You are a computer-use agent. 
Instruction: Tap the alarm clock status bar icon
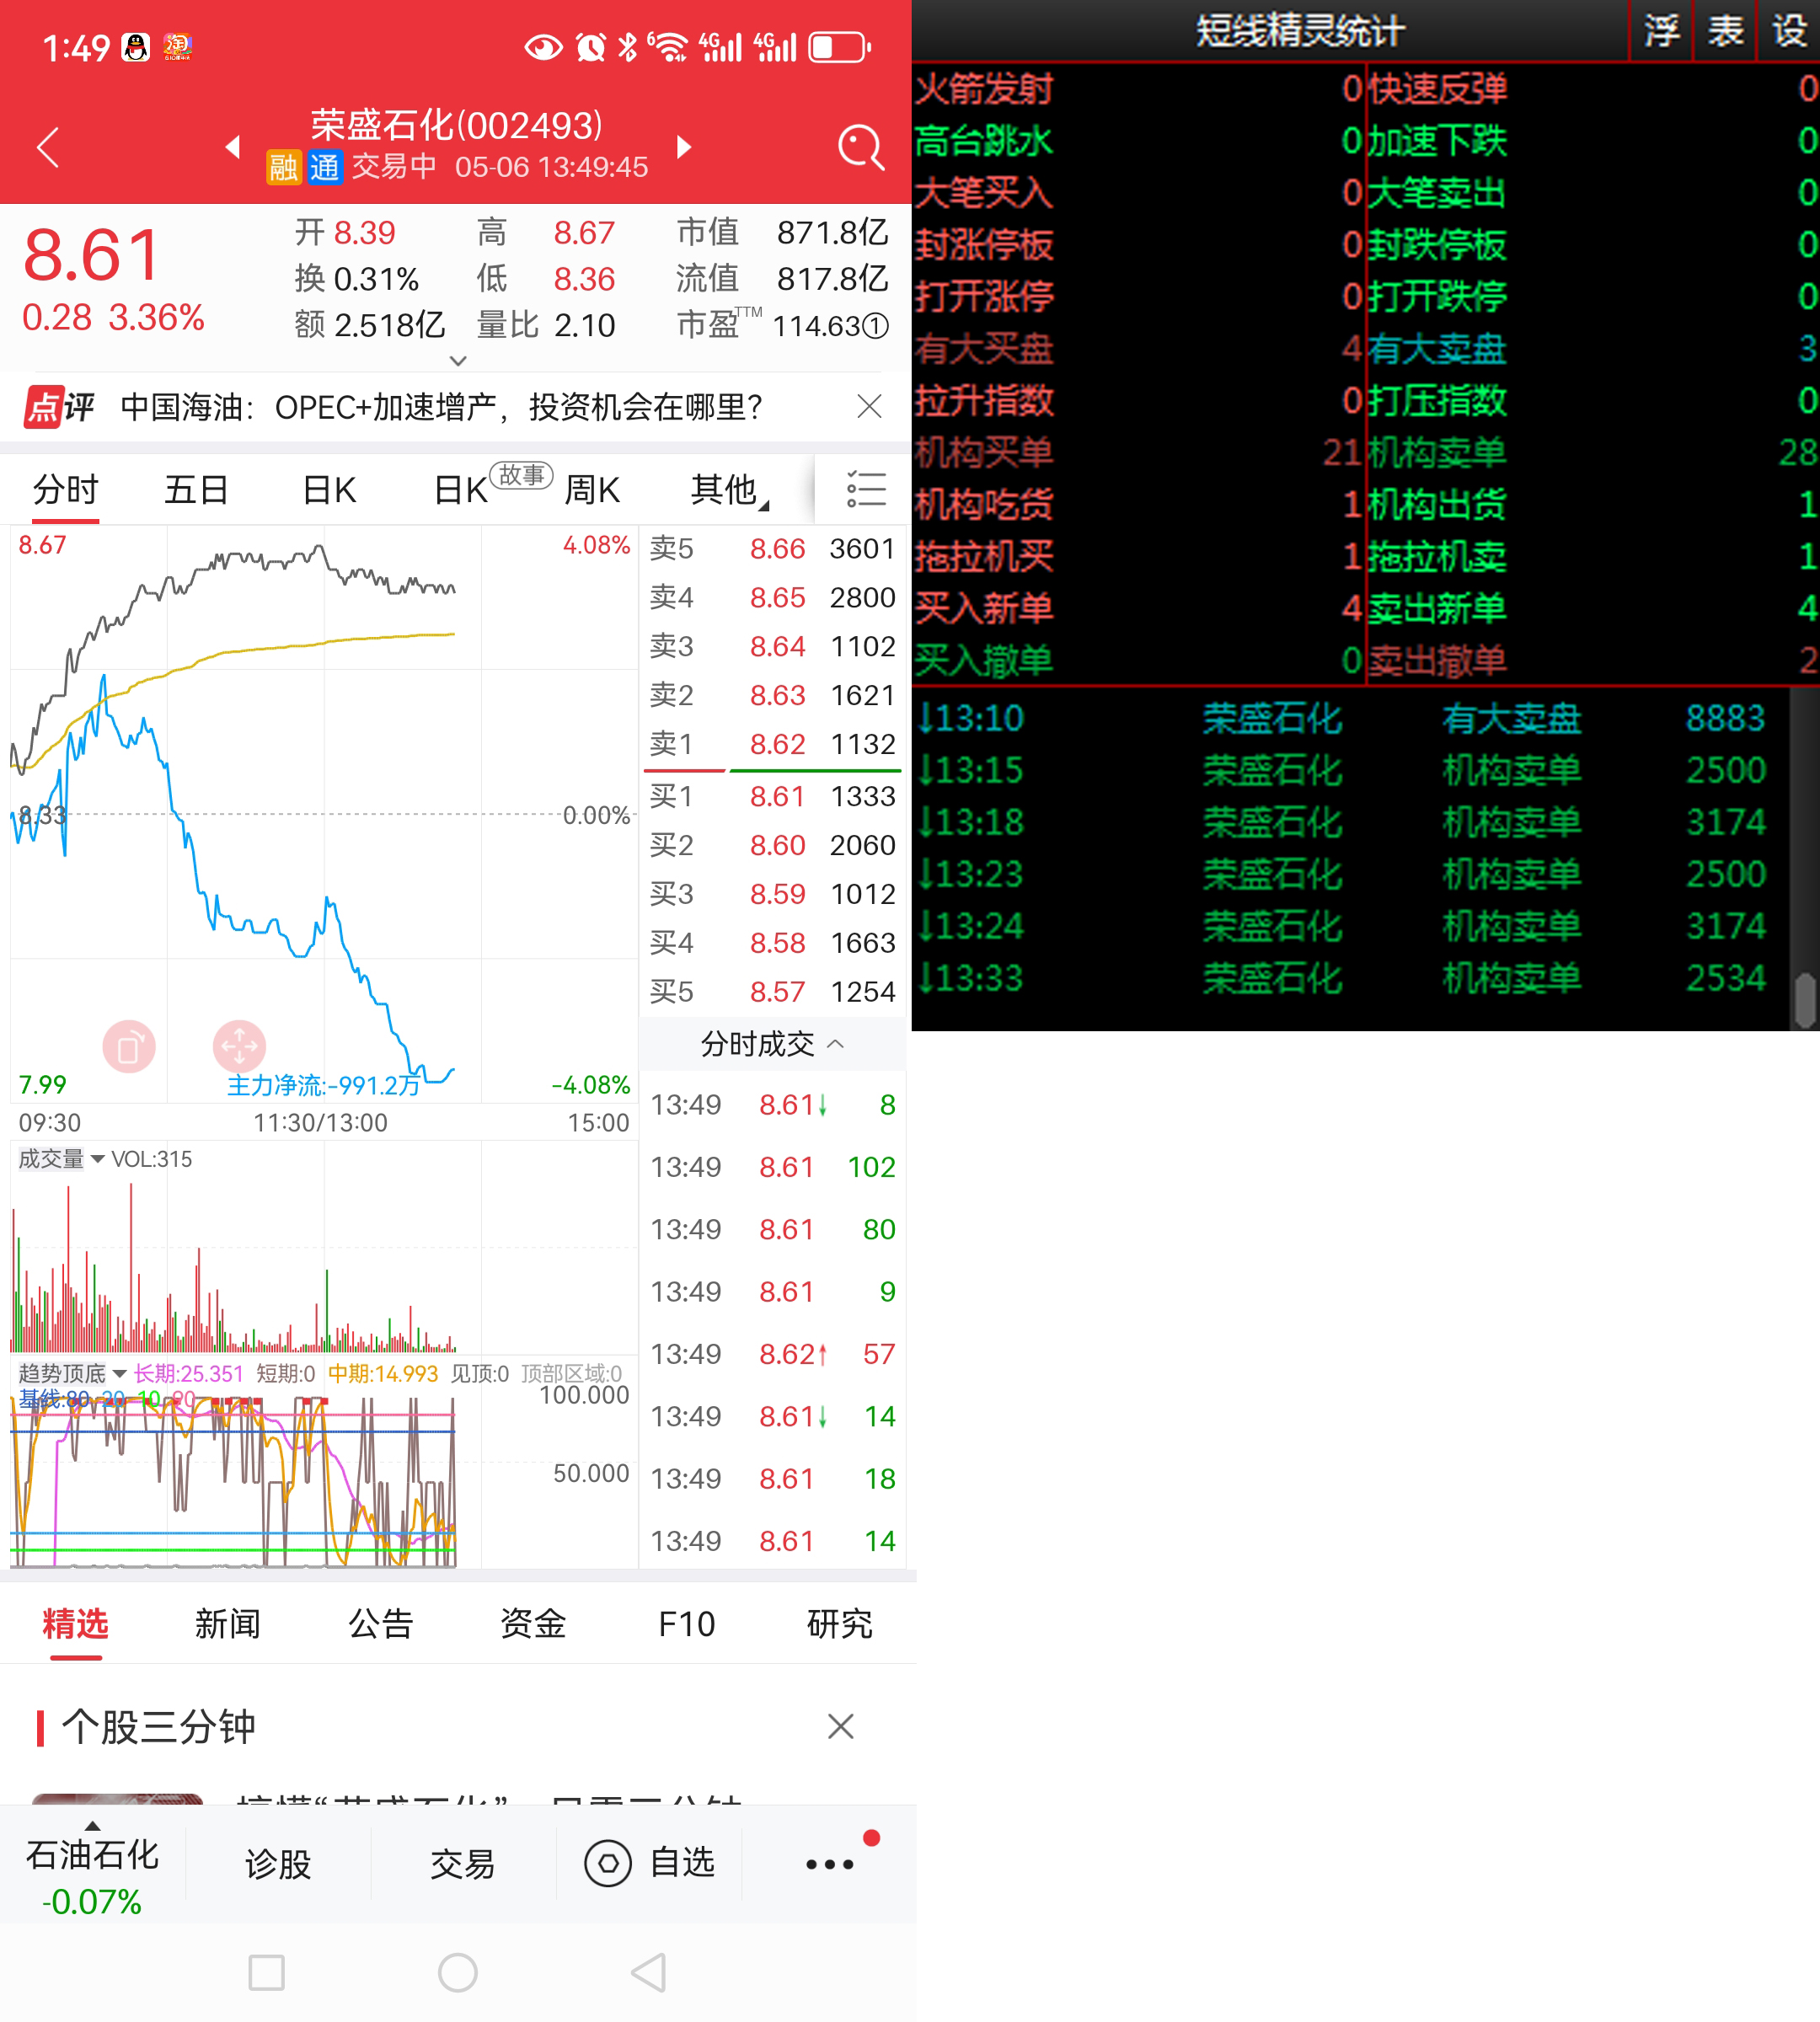point(591,47)
